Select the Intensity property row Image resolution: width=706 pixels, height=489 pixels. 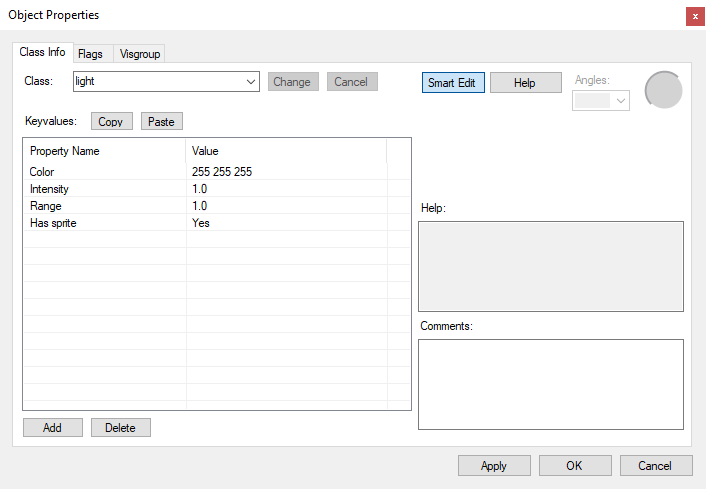(105, 189)
